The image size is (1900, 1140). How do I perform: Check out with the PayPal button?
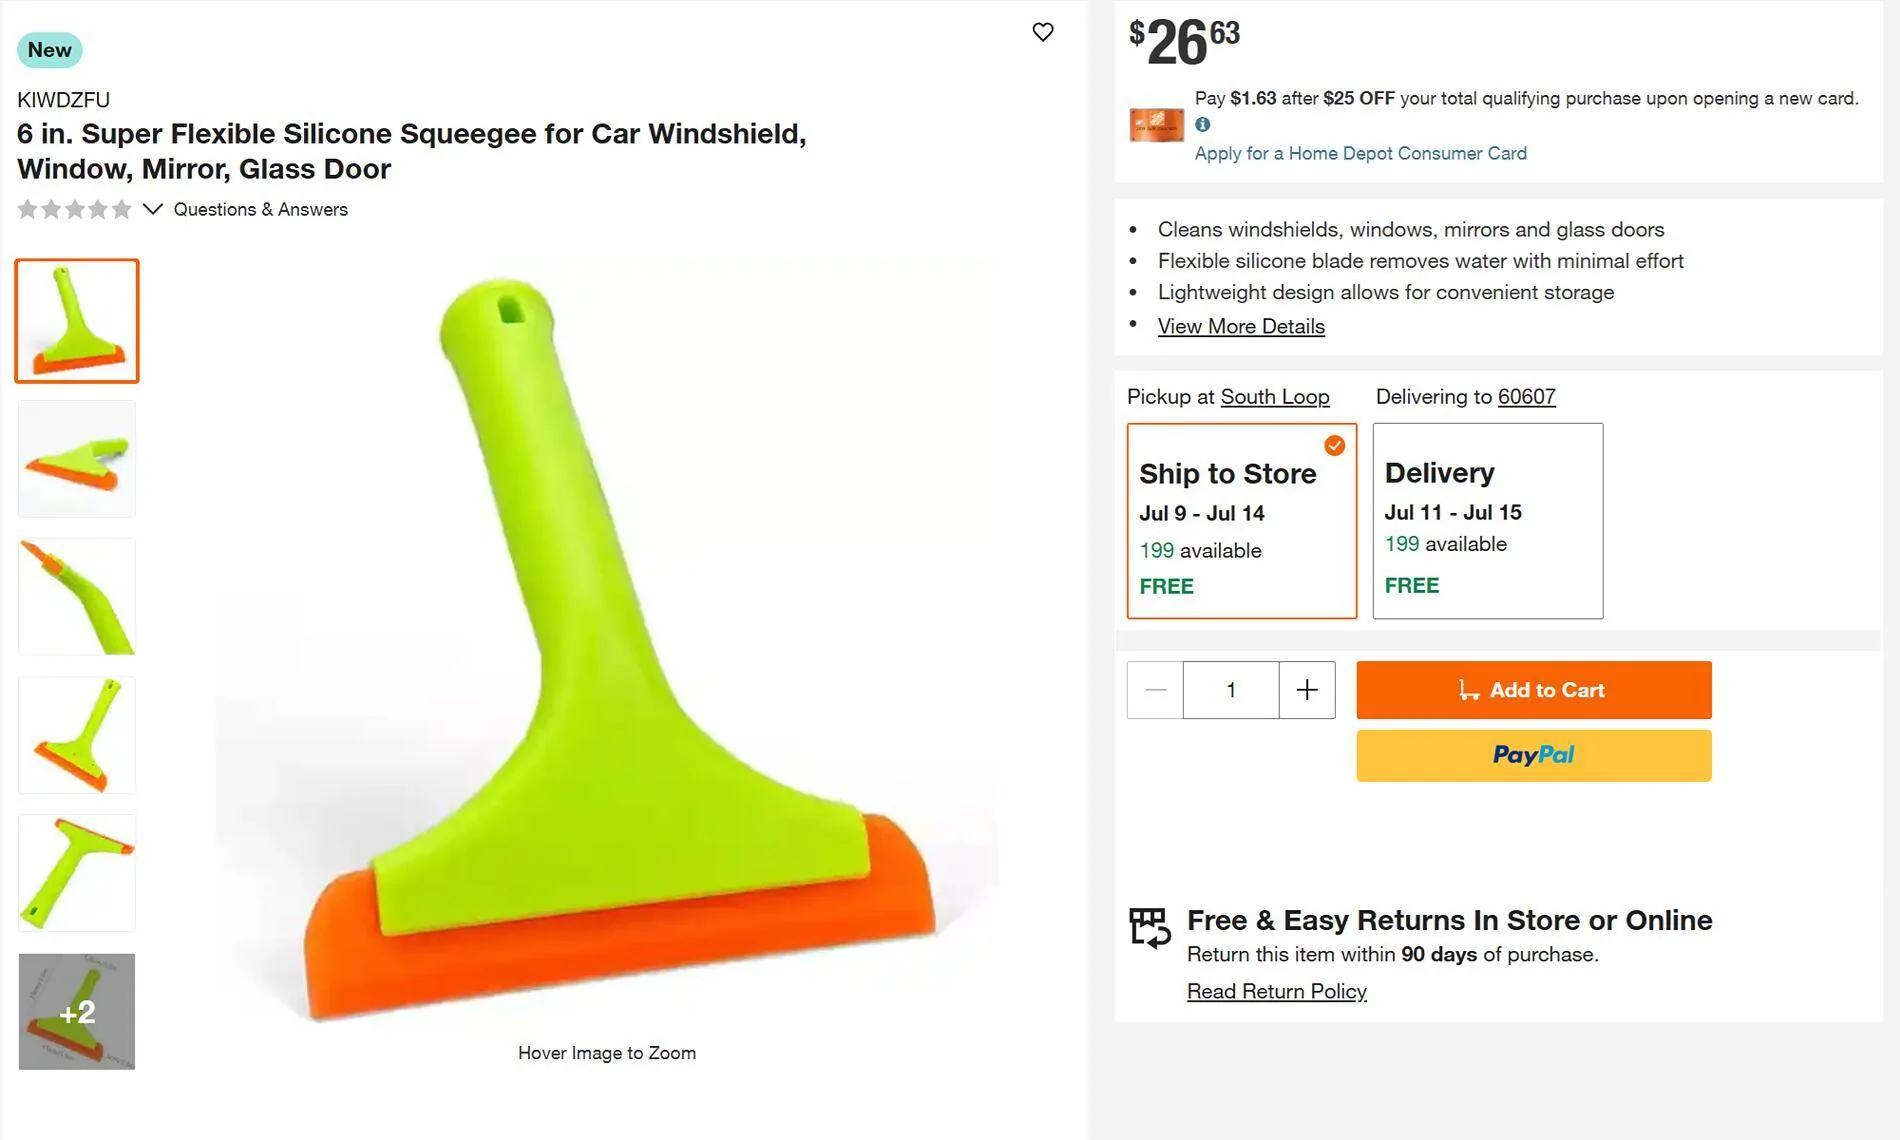pyautogui.click(x=1533, y=755)
